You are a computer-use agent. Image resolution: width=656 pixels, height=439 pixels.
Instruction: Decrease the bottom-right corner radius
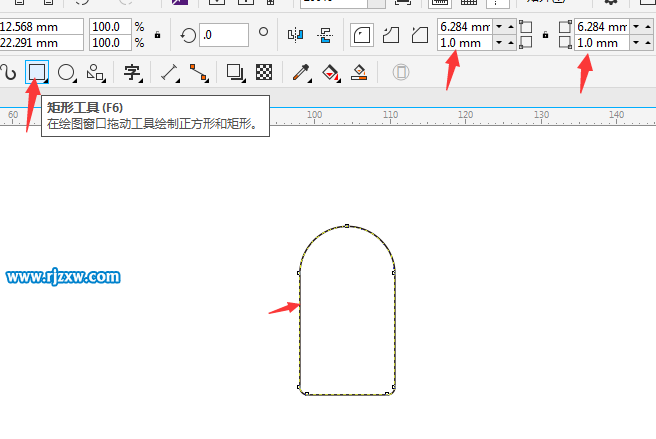click(636, 43)
